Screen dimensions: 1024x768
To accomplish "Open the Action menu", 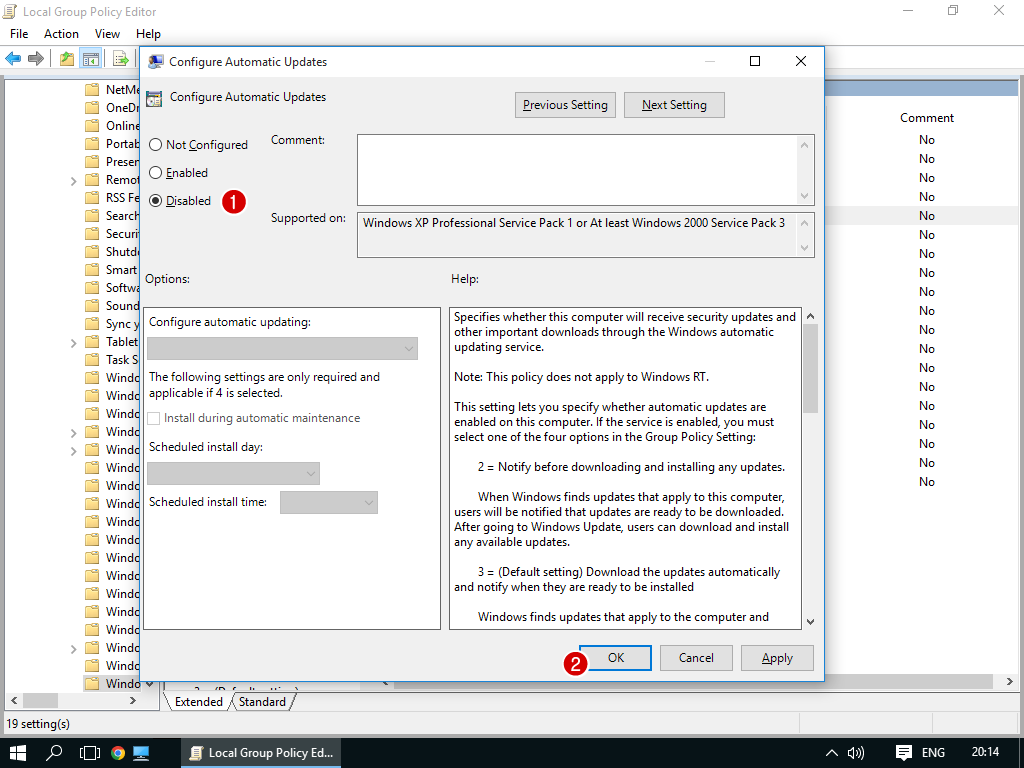I will (61, 34).
